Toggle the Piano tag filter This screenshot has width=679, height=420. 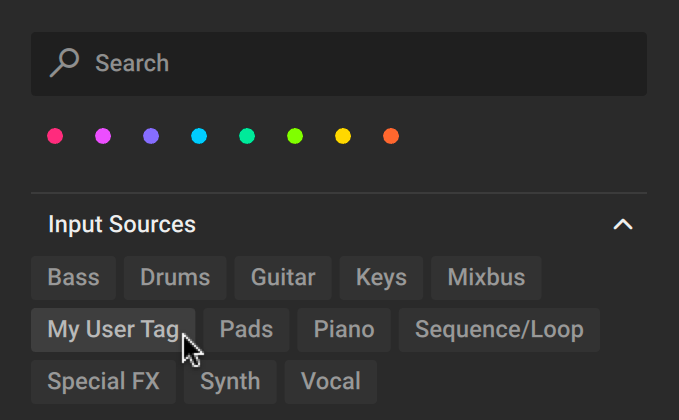[344, 330]
